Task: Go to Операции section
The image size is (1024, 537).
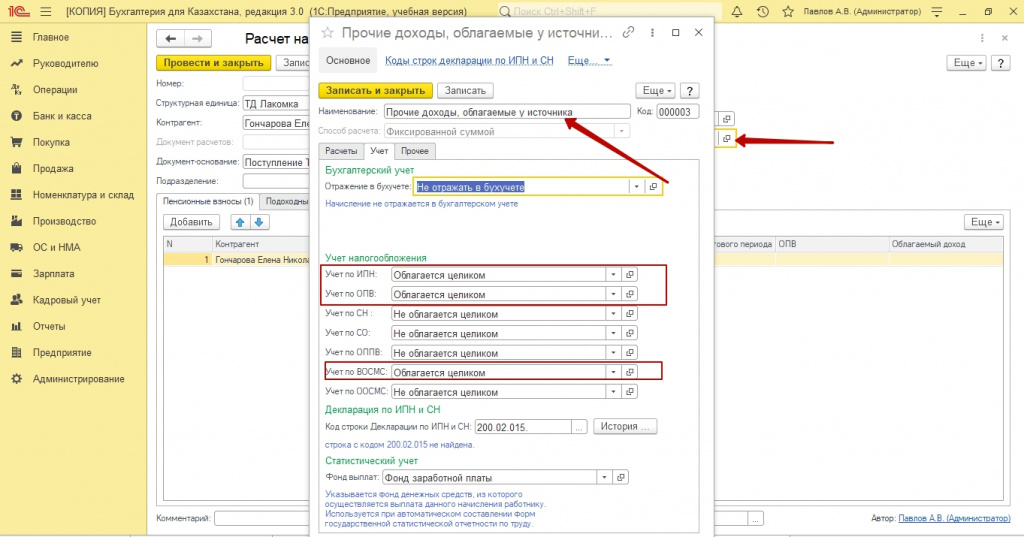Action: [x=55, y=90]
